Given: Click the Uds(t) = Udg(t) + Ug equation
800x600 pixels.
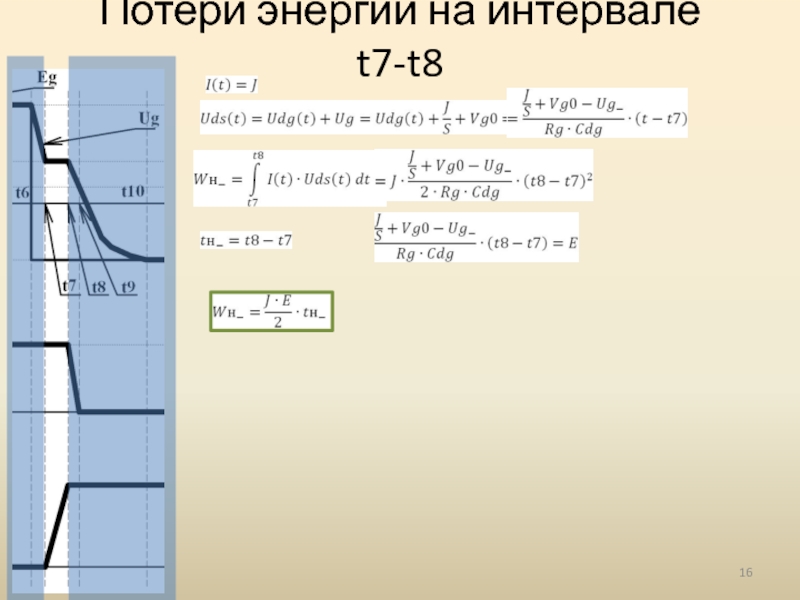Looking at the screenshot, I should pyautogui.click(x=350, y=119).
